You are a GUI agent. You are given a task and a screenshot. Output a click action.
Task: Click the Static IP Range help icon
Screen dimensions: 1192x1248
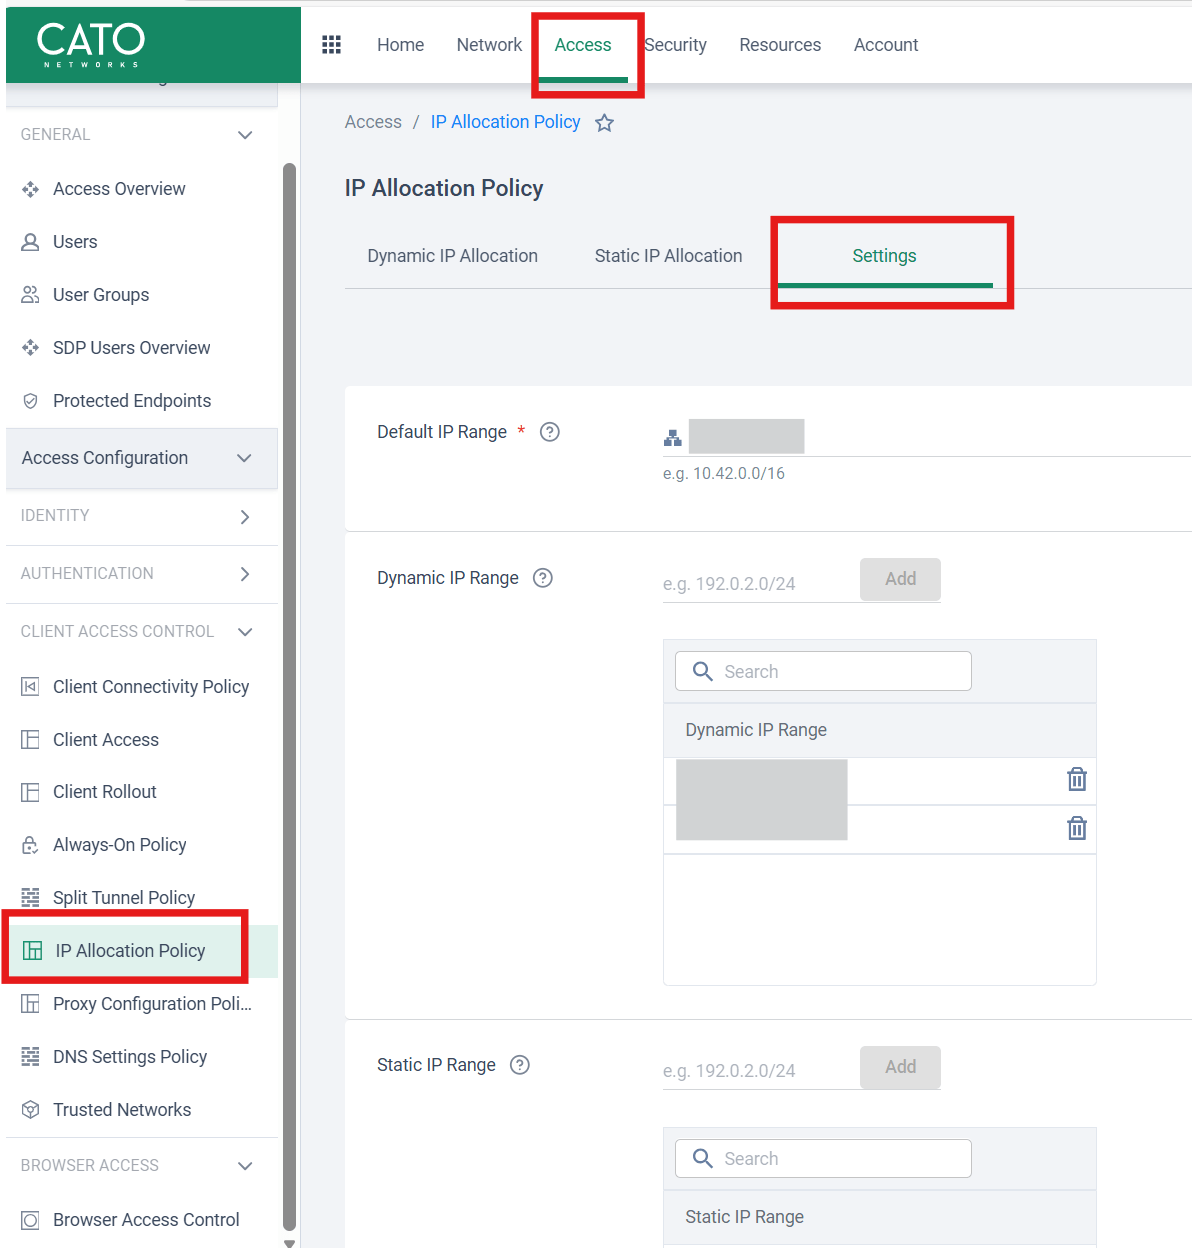click(520, 1065)
